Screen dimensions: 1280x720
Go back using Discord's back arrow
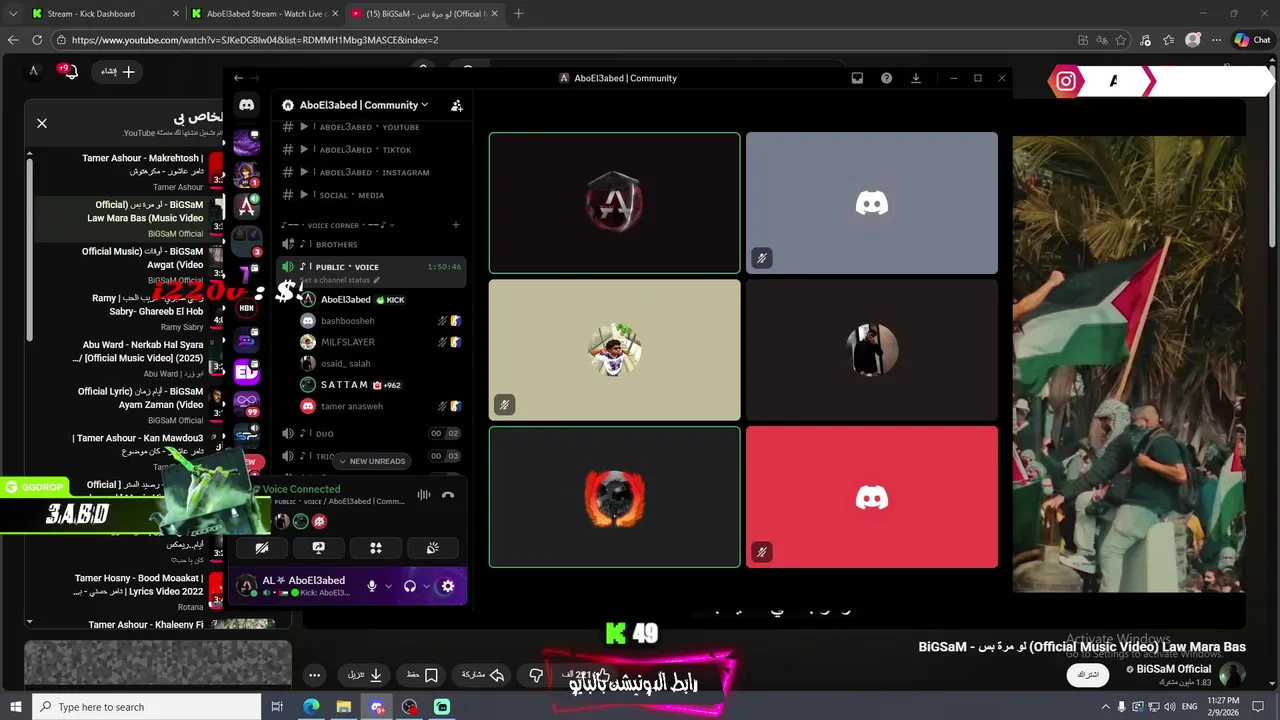click(238, 78)
